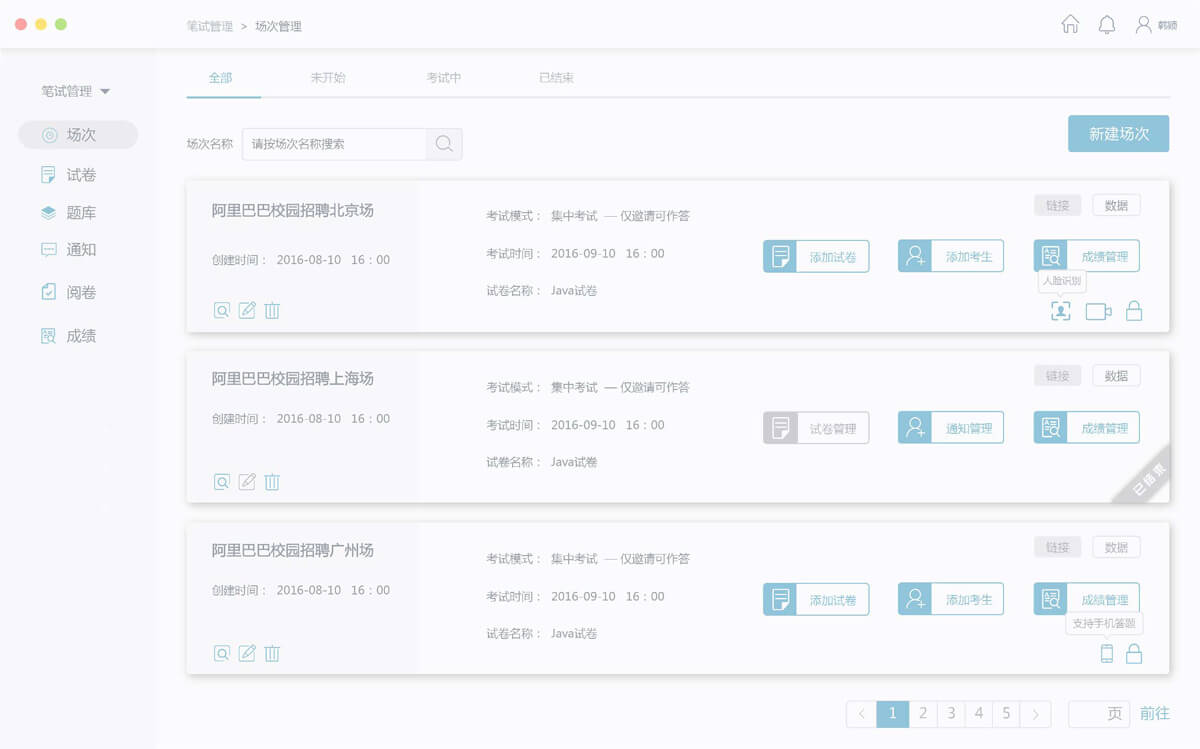1200x749 pixels.
Task: Focus the 场次名称 search field
Action: tap(334, 144)
